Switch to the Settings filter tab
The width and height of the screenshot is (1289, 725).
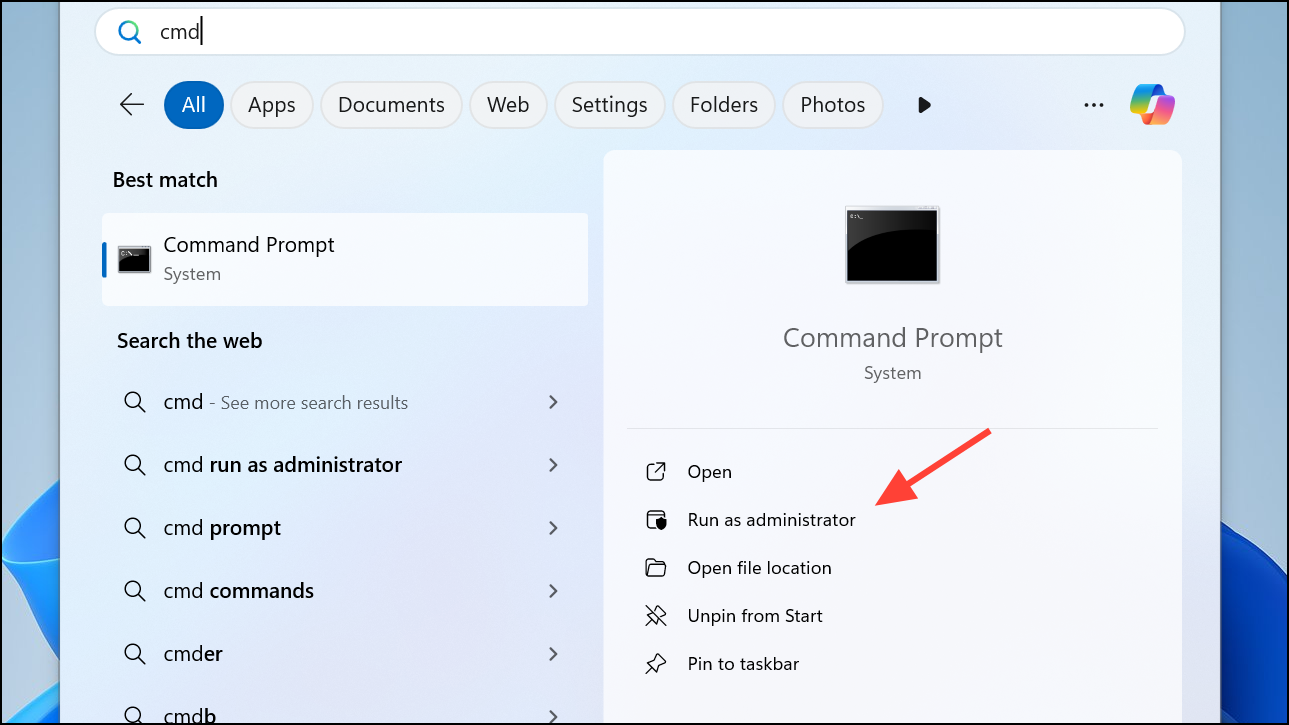pyautogui.click(x=610, y=105)
